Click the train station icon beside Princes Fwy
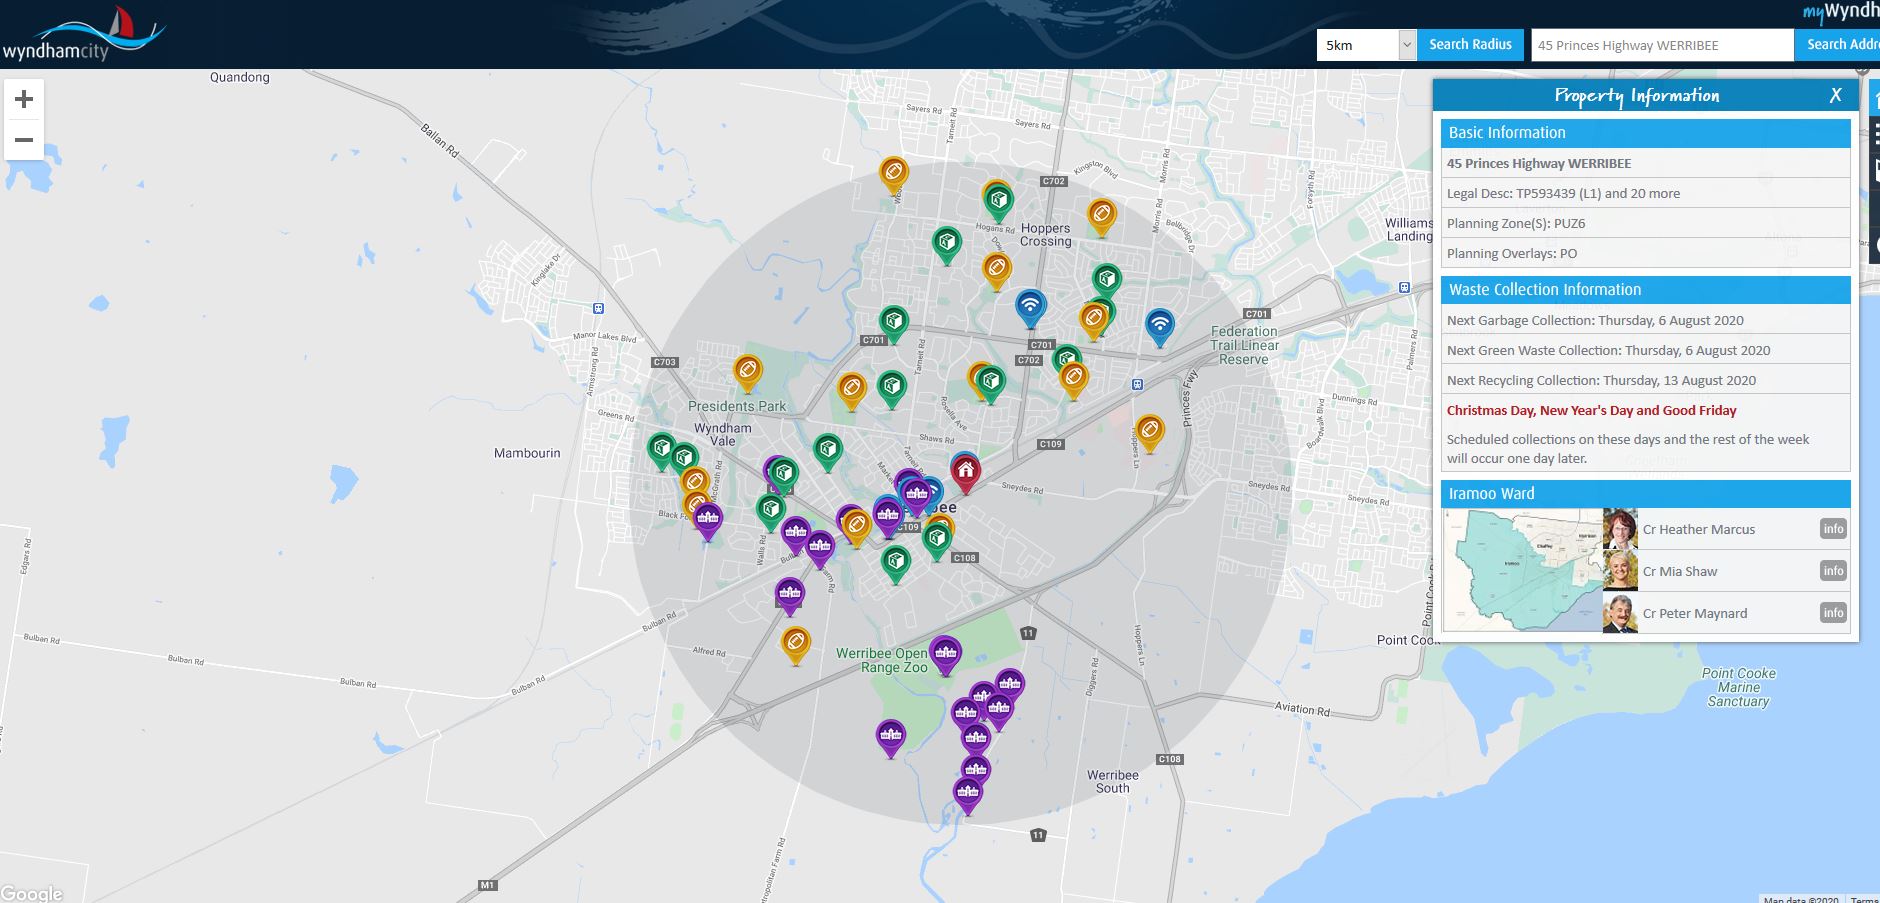This screenshot has width=1880, height=903. coord(1137,385)
